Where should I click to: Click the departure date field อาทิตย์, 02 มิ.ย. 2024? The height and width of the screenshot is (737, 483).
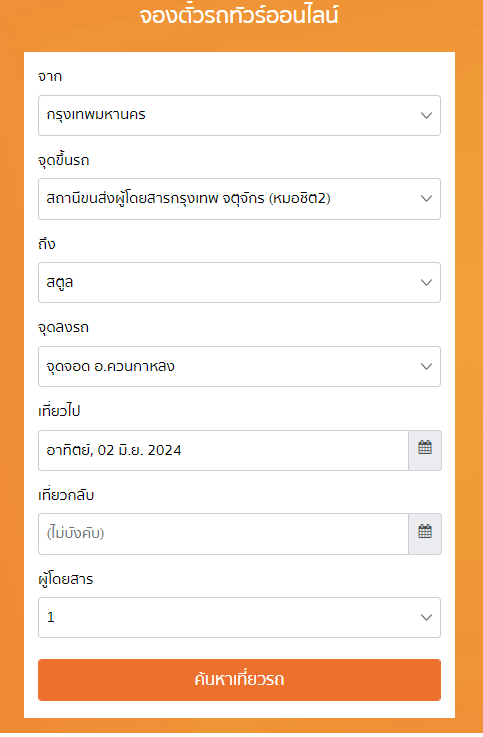tap(223, 450)
